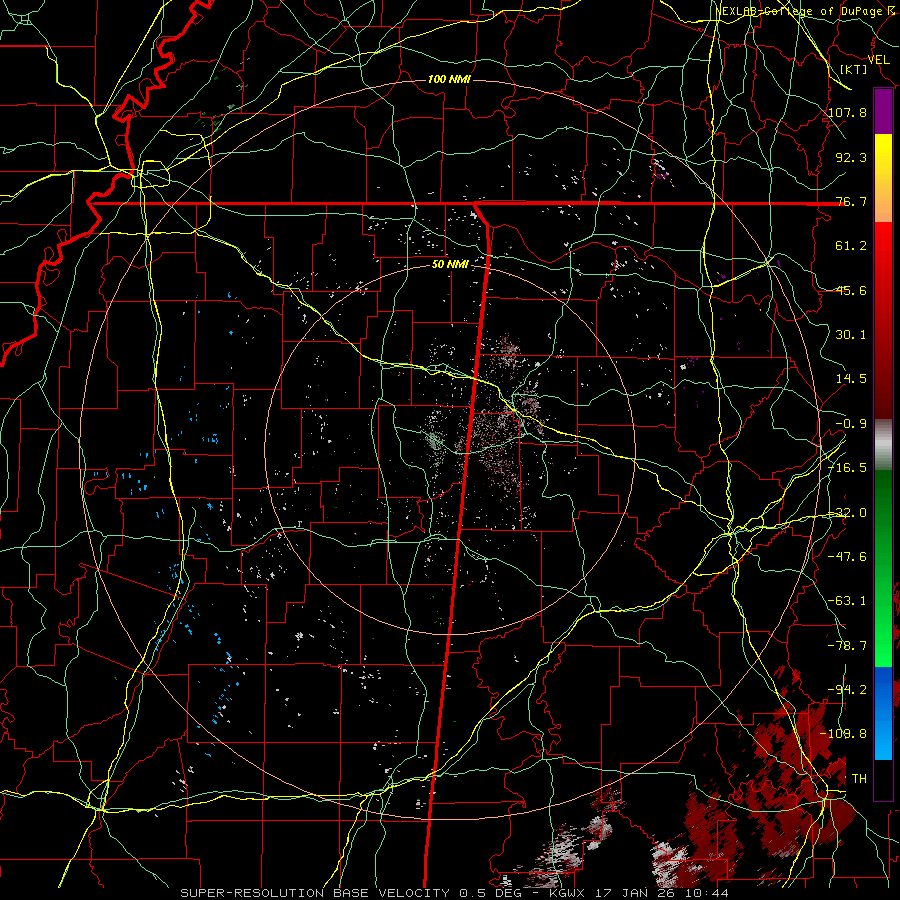Image resolution: width=900 pixels, height=900 pixels.
Task: Click the 45.6 legend value
Action: coord(851,290)
